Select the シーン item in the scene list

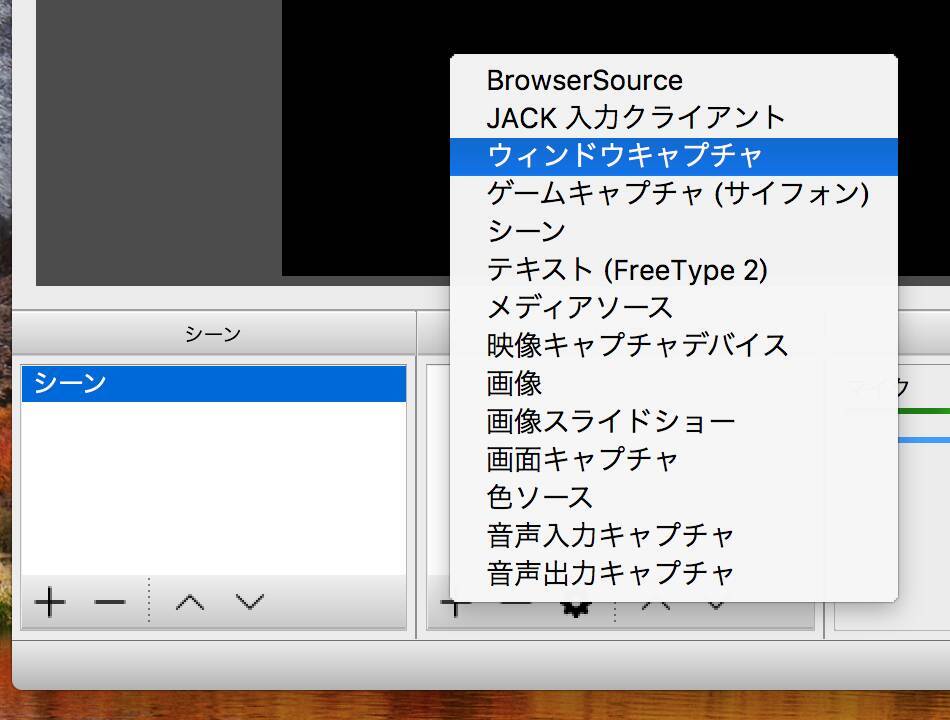pos(213,384)
